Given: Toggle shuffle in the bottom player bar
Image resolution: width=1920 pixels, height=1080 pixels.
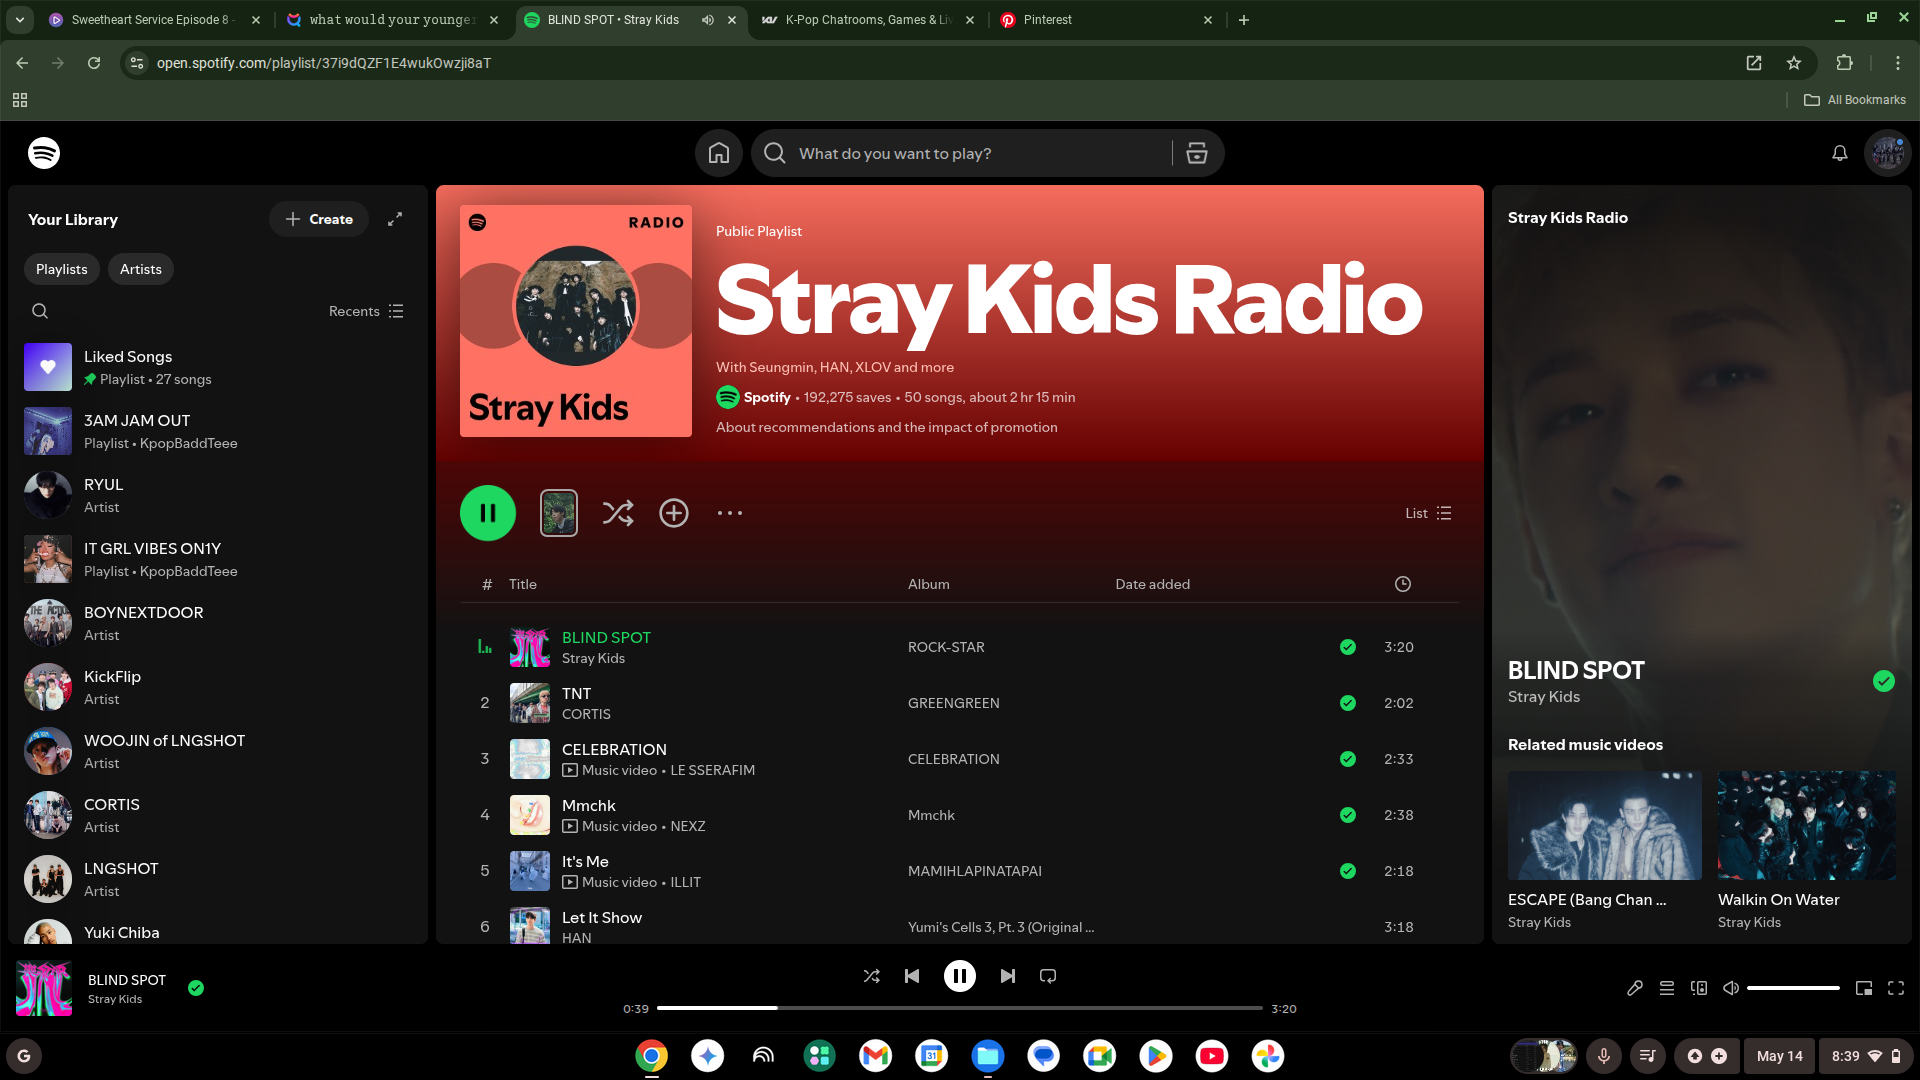Looking at the screenshot, I should pos(872,976).
